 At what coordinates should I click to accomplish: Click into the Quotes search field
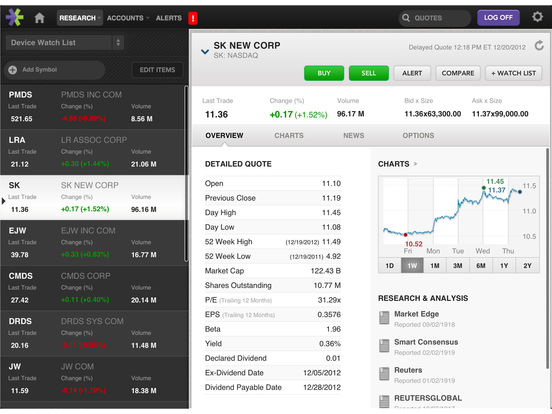coord(435,18)
